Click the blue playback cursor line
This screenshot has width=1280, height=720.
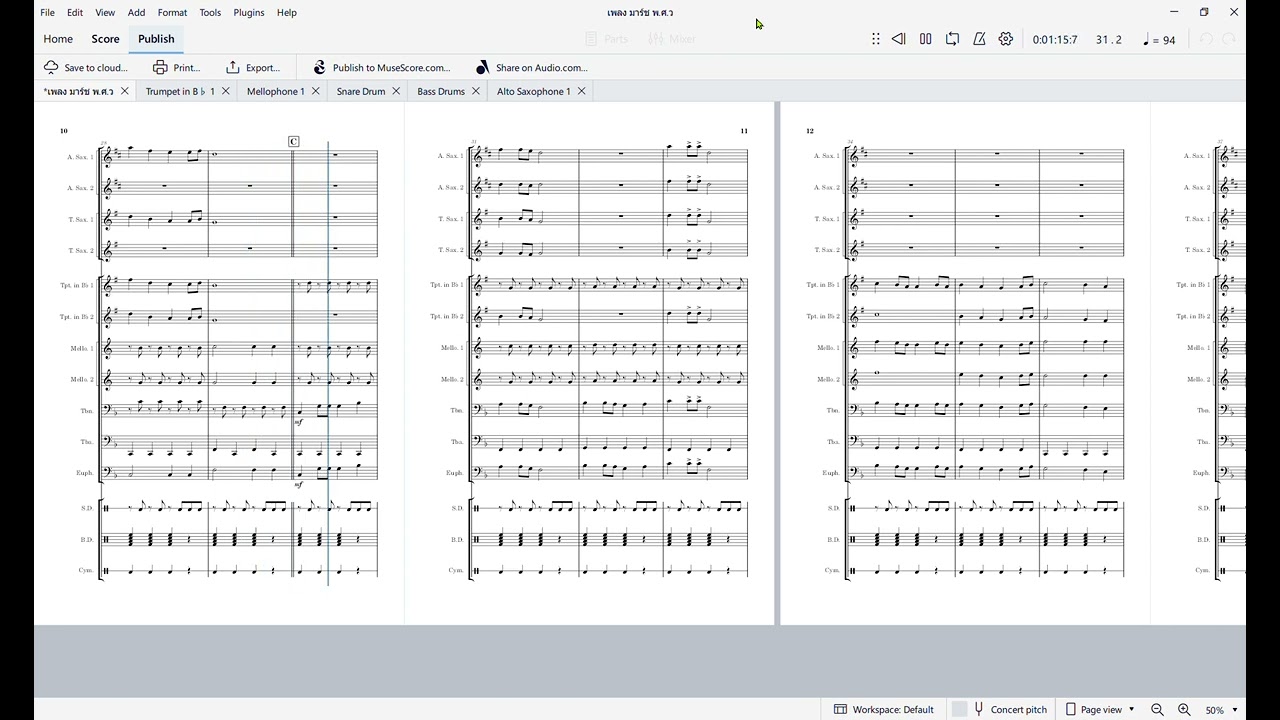click(x=328, y=363)
